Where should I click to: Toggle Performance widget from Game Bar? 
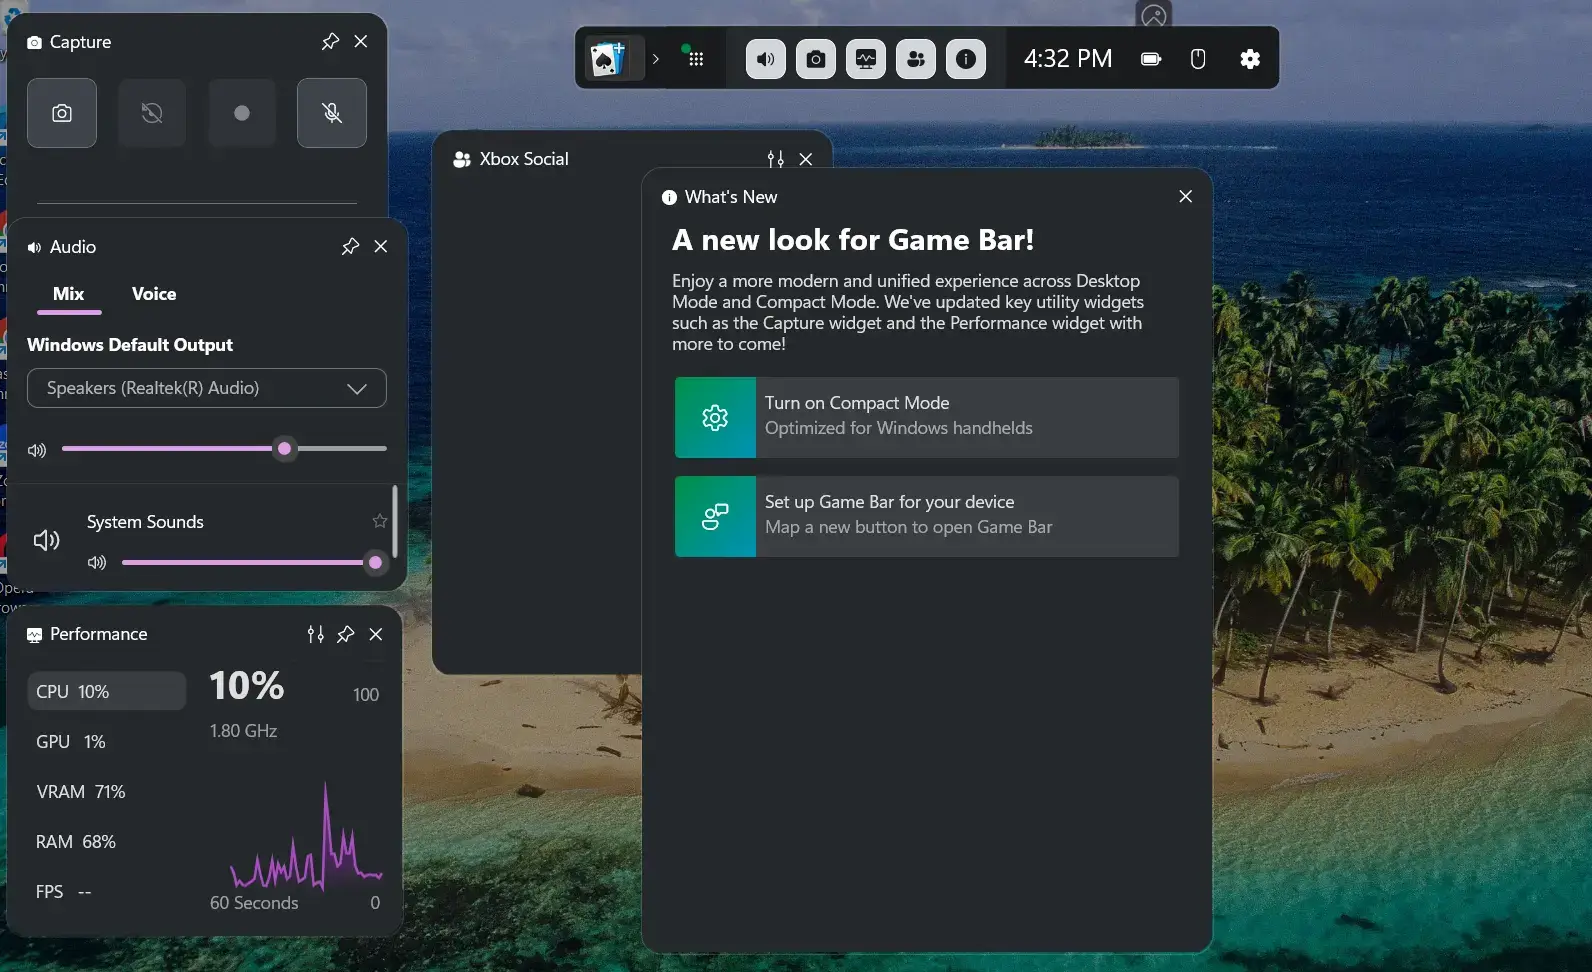tap(866, 59)
